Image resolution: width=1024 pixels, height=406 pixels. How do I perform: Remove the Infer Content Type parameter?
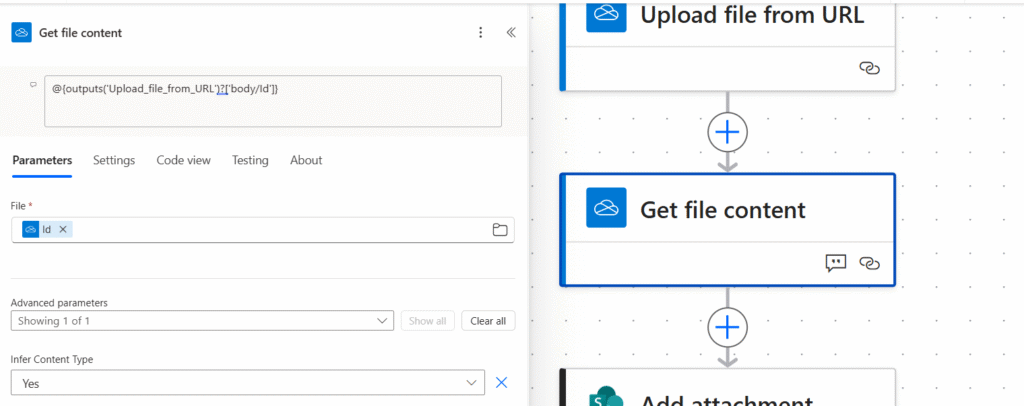(501, 383)
